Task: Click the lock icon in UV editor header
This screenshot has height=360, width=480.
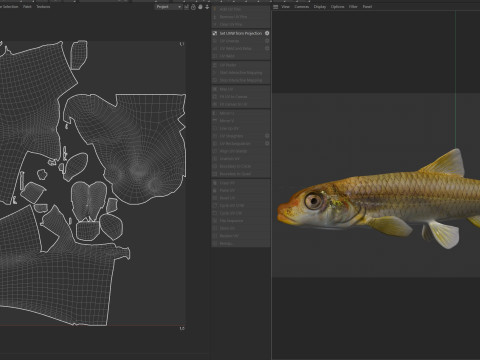Action: pyautogui.click(x=193, y=7)
